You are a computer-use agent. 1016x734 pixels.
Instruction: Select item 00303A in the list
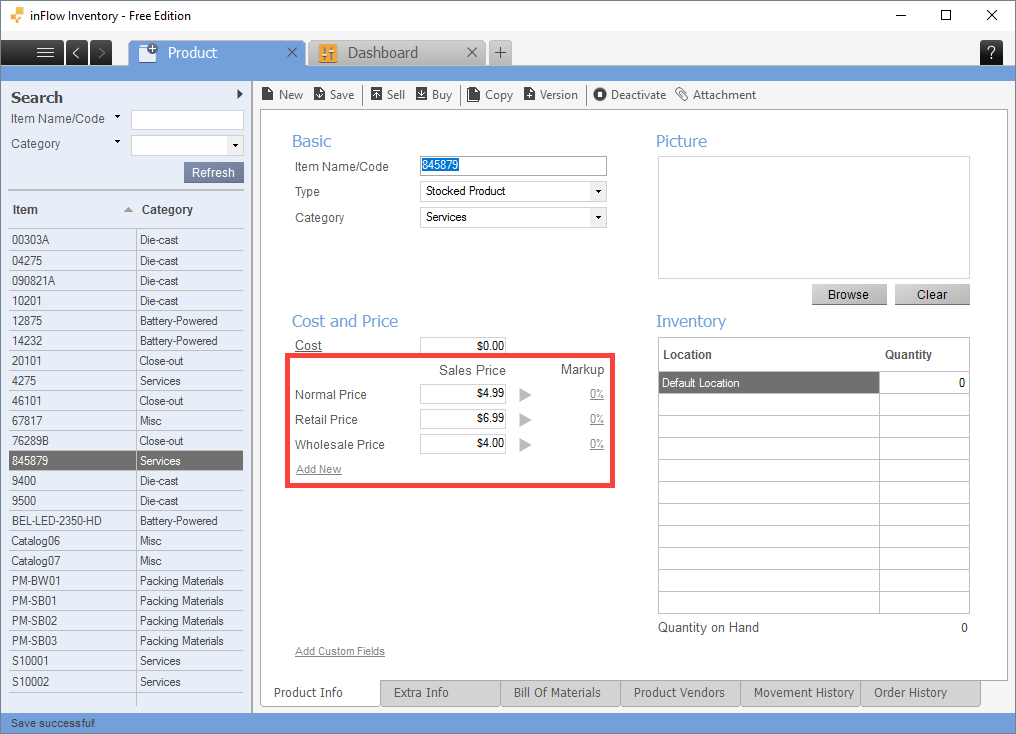click(x=126, y=240)
